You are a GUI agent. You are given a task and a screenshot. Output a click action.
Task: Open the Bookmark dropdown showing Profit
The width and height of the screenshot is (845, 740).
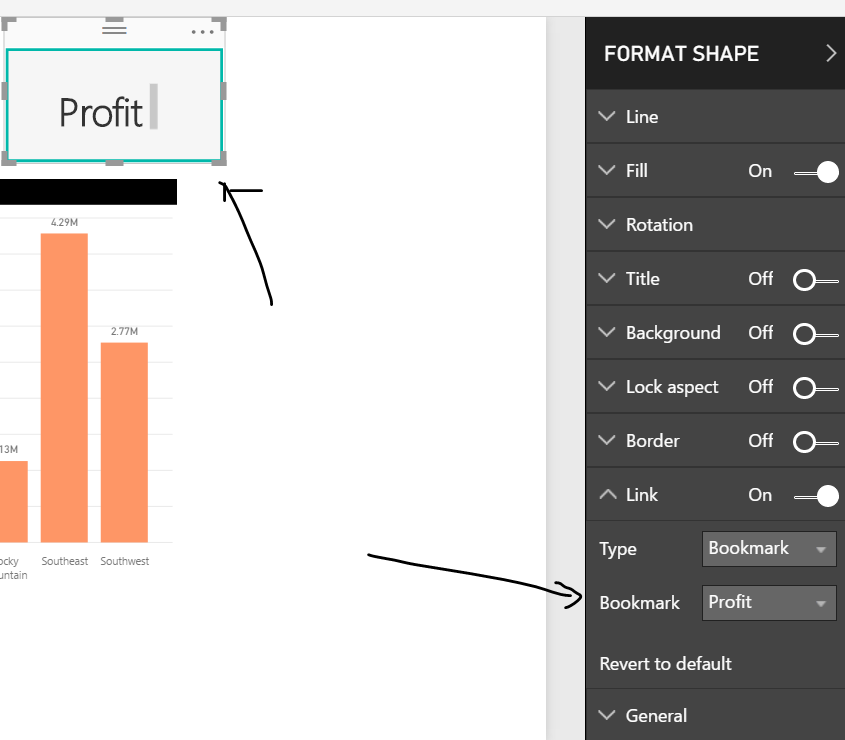click(x=769, y=603)
